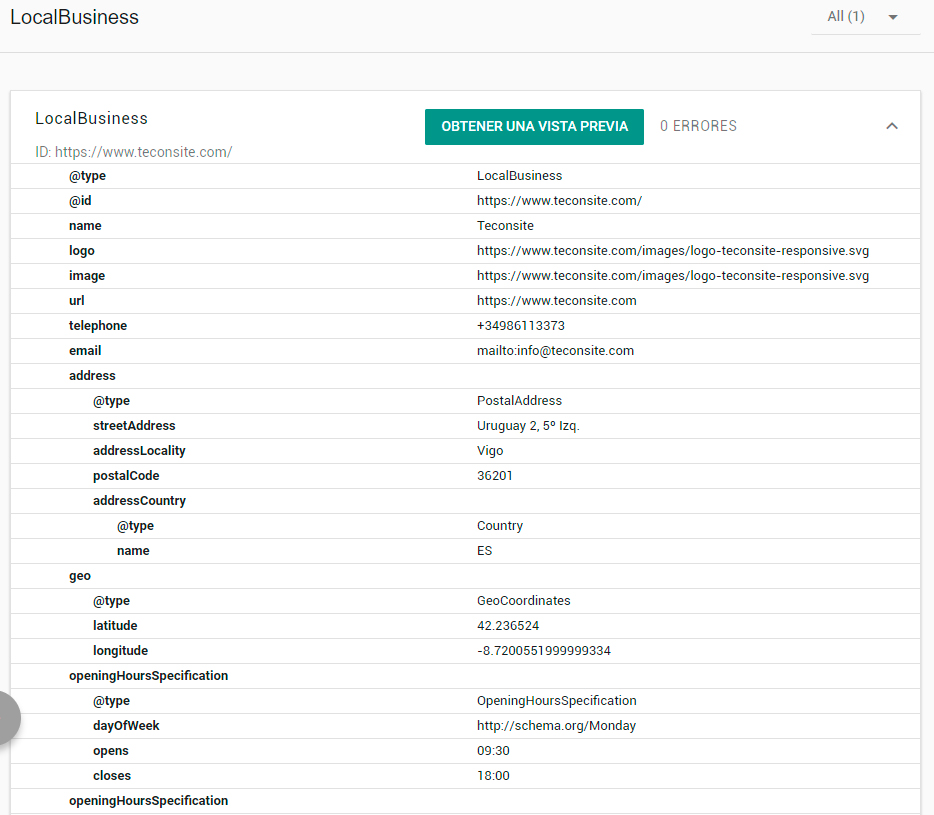Click the LocalBusiness value of top @type
The width and height of the screenshot is (934, 815).
coord(519,176)
